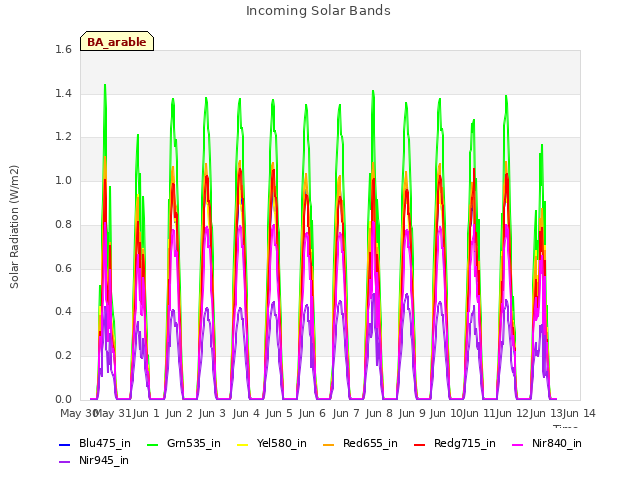Click the green Grn535_in legend swatch
The image size is (640, 480).
(153, 444)
